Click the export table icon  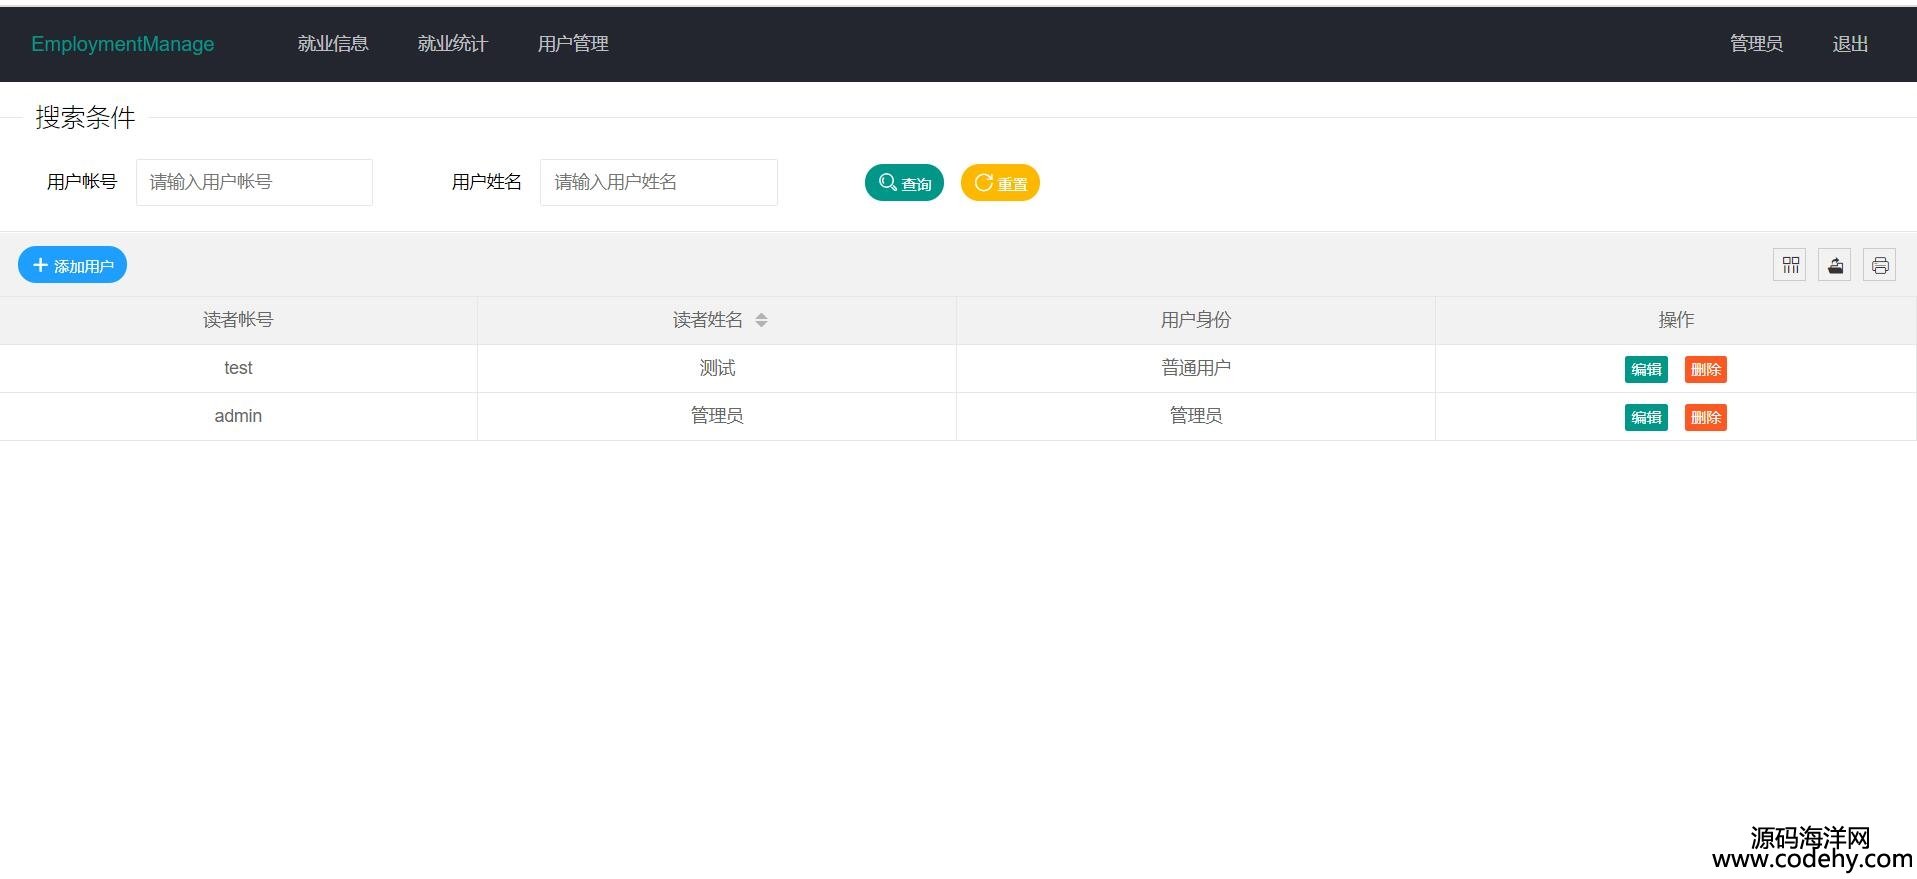coord(1834,265)
